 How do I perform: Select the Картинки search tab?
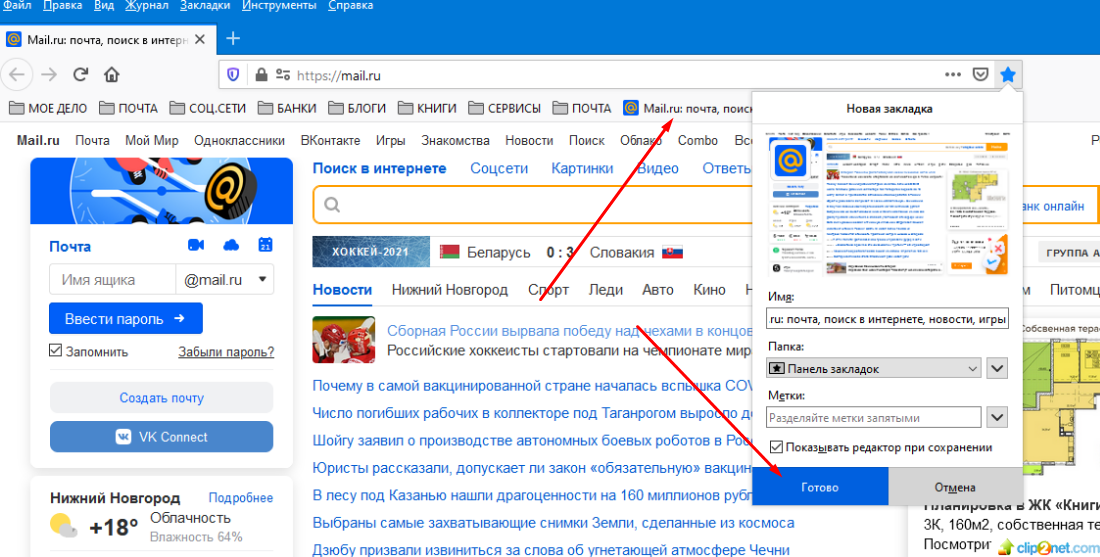click(582, 168)
